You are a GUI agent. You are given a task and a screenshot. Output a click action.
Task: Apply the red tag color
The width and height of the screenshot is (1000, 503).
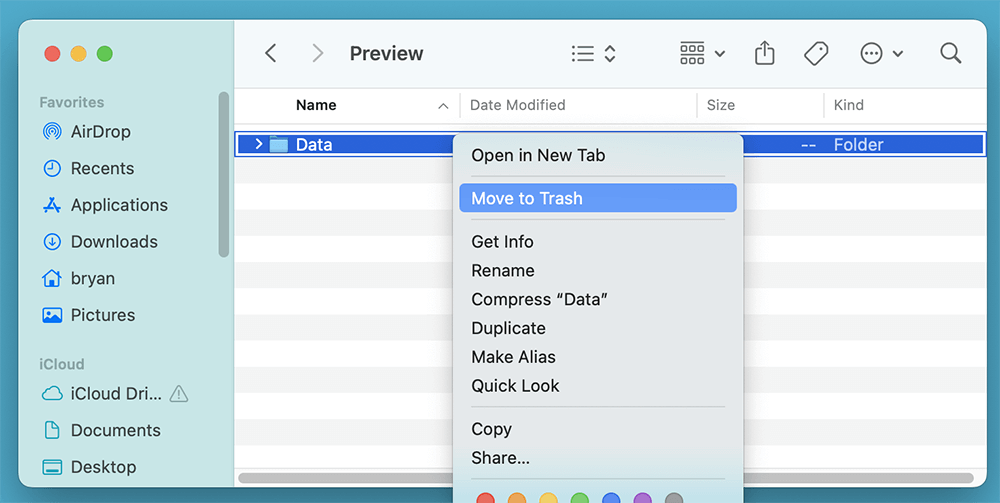point(485,498)
